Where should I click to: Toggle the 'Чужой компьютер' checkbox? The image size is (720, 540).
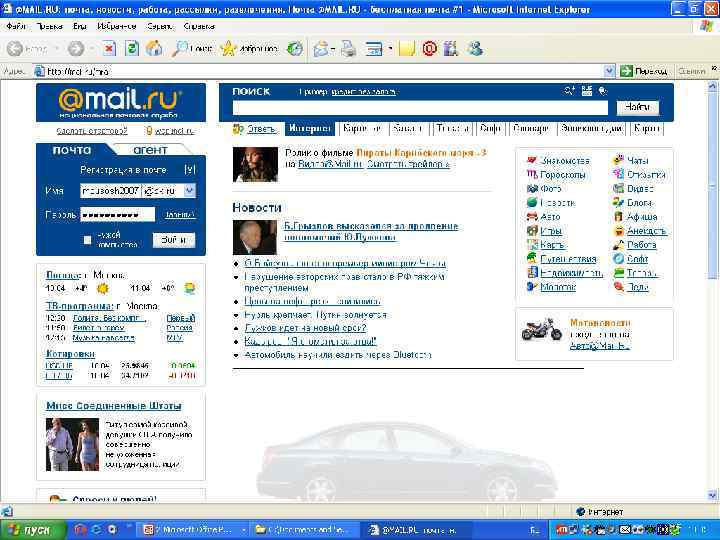87,240
